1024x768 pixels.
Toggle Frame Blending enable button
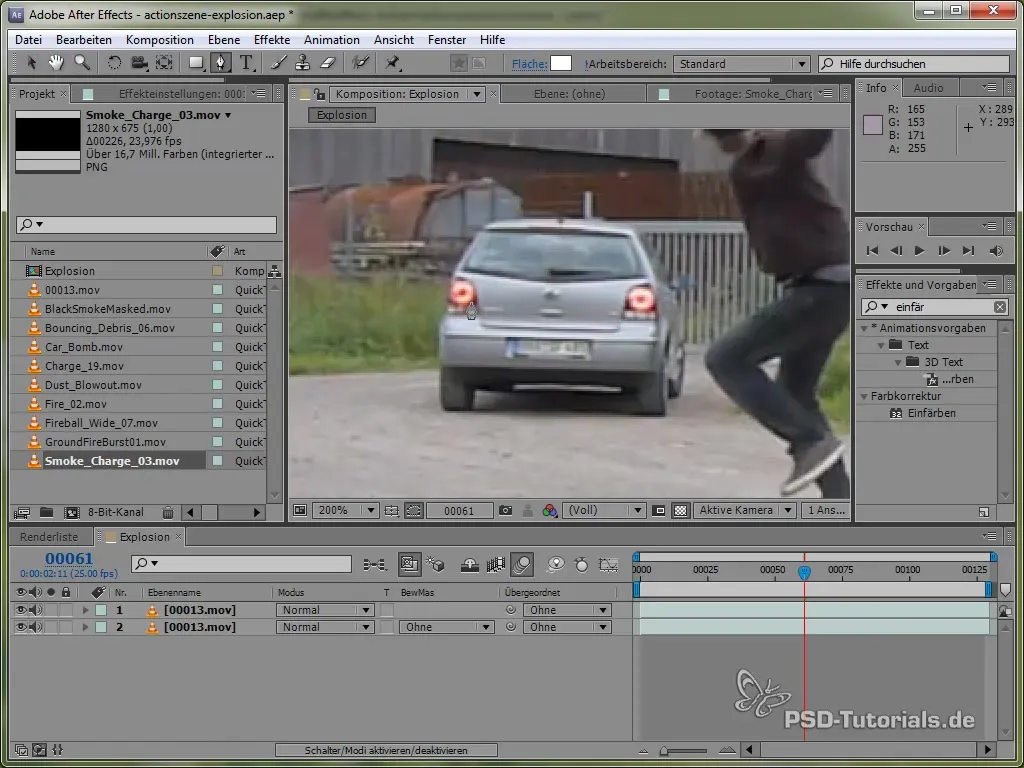[496, 565]
